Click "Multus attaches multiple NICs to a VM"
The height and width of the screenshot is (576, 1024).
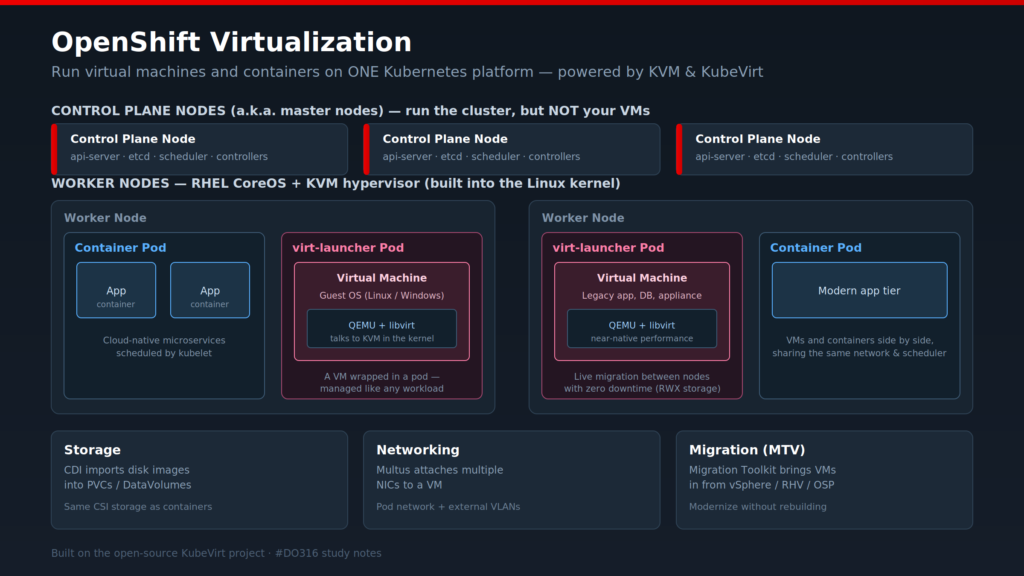[440, 477]
